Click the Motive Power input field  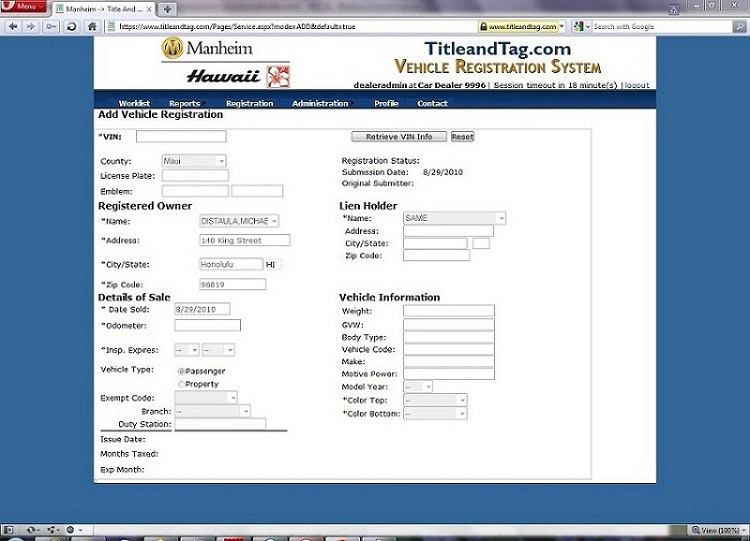tap(449, 374)
